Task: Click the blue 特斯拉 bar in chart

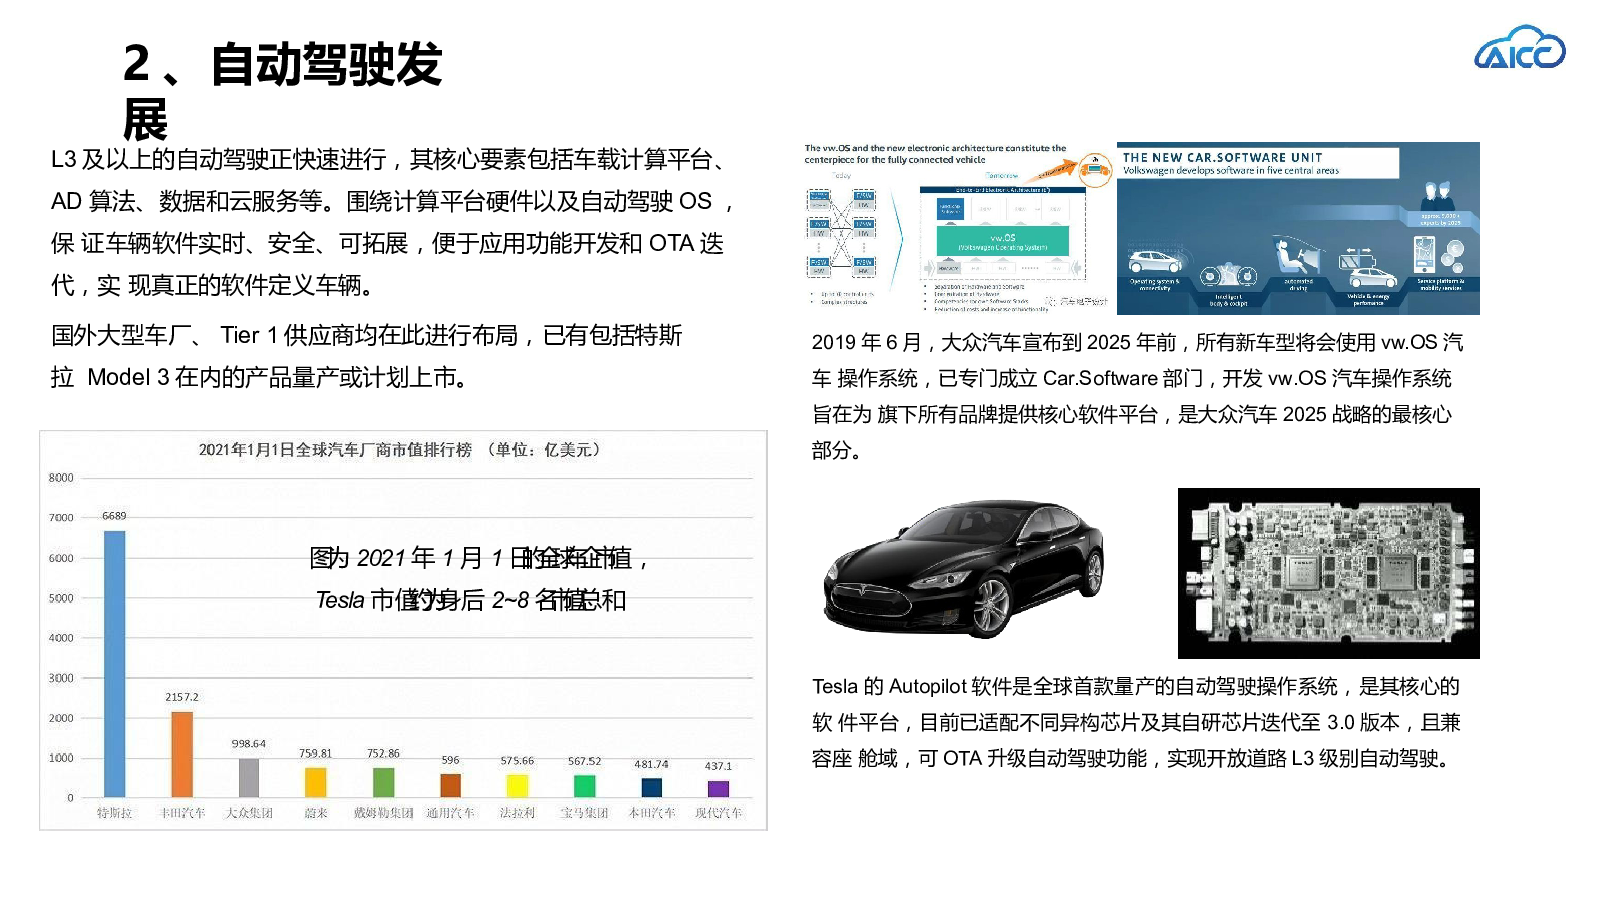Action: pos(115,664)
